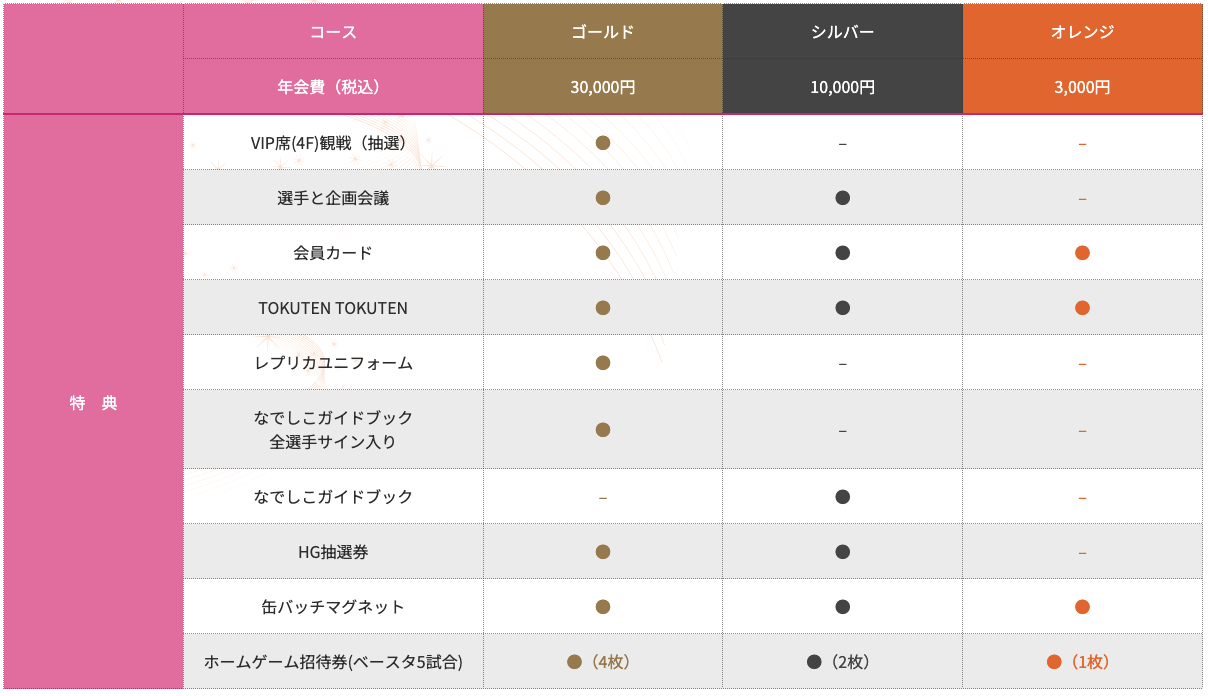1208x696 pixels.
Task: Click the Orange 3,000円 annual fee cell
Action: (1082, 87)
